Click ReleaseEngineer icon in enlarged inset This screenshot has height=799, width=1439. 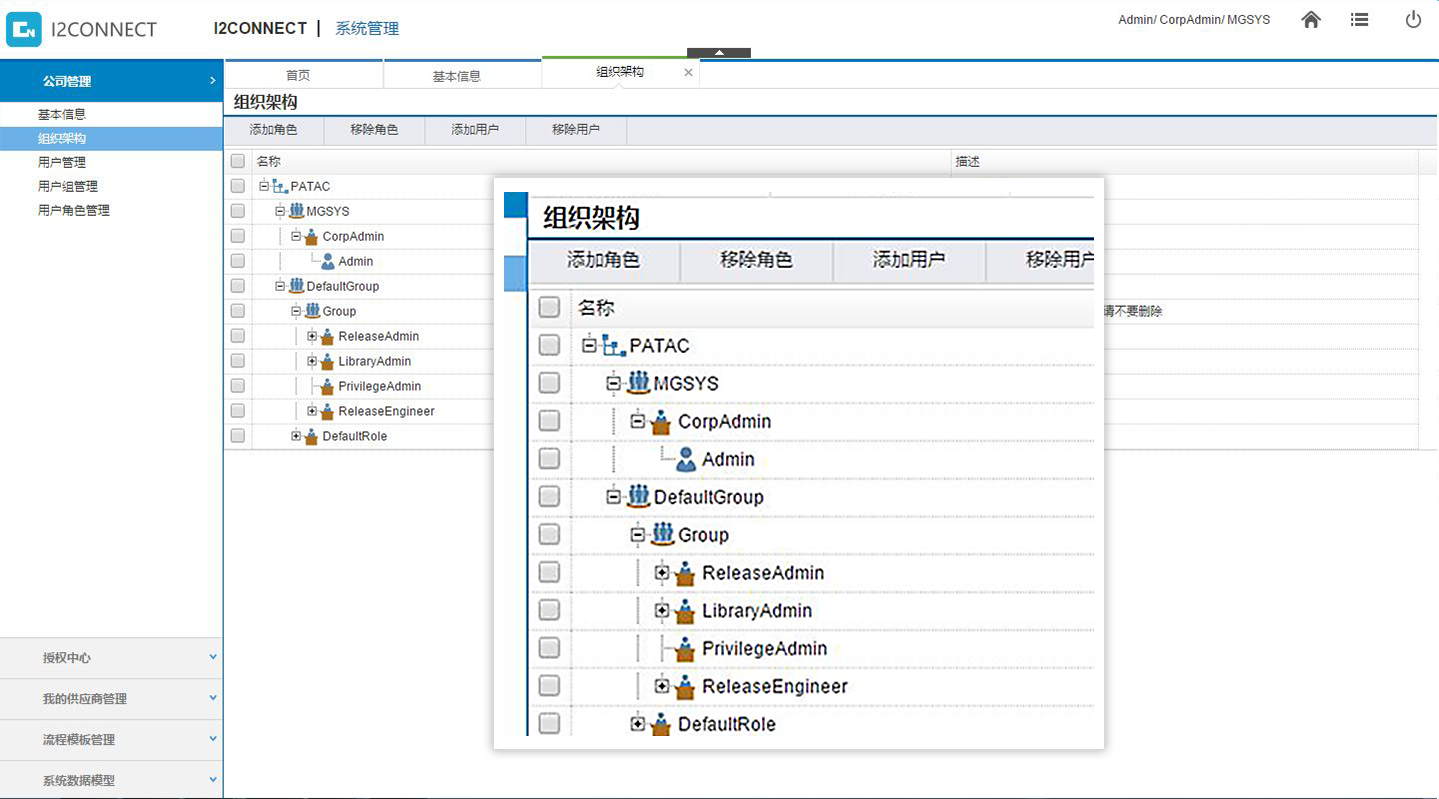[x=686, y=687]
